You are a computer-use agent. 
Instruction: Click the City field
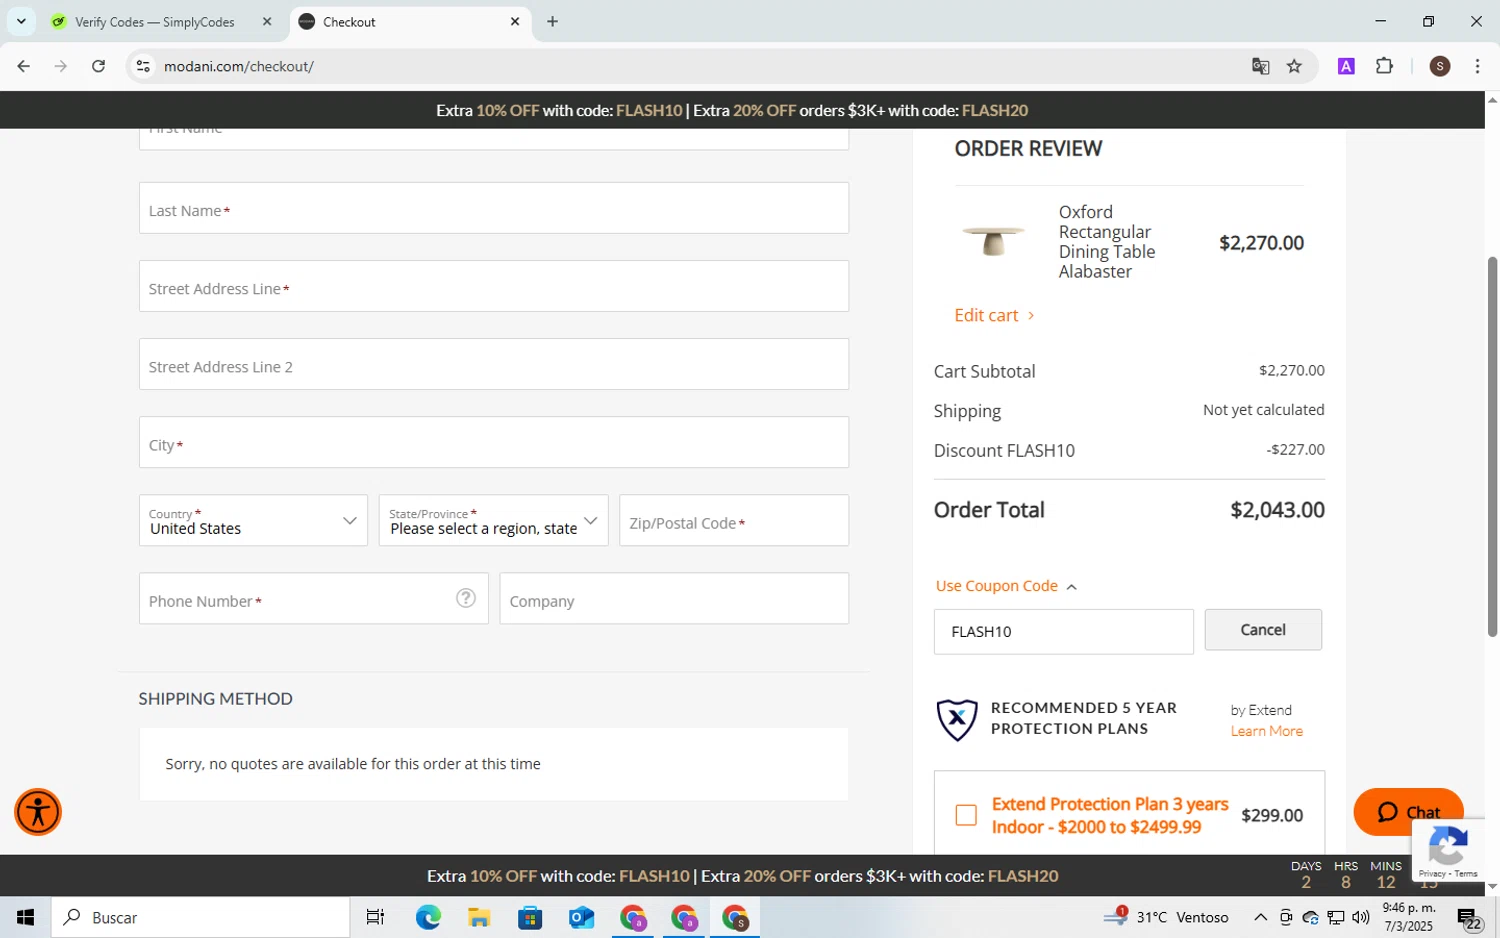click(x=494, y=442)
